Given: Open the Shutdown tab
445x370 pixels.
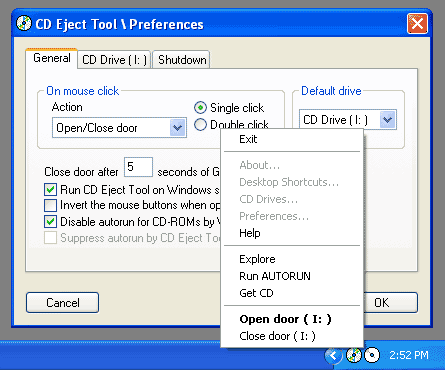Looking at the screenshot, I should click(182, 60).
